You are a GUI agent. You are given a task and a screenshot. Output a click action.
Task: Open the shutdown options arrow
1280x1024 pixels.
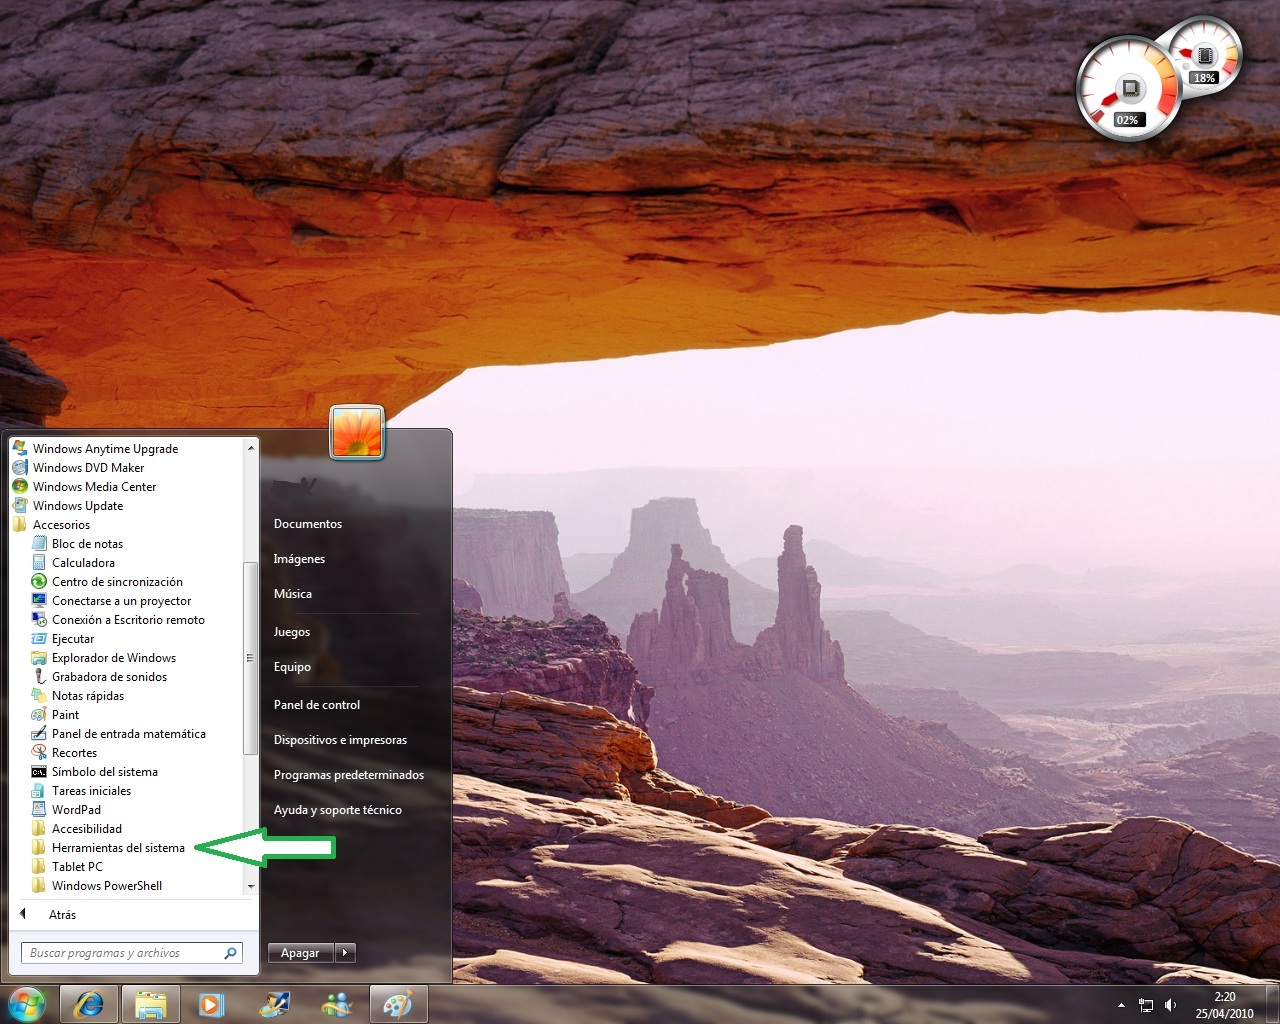[x=345, y=953]
